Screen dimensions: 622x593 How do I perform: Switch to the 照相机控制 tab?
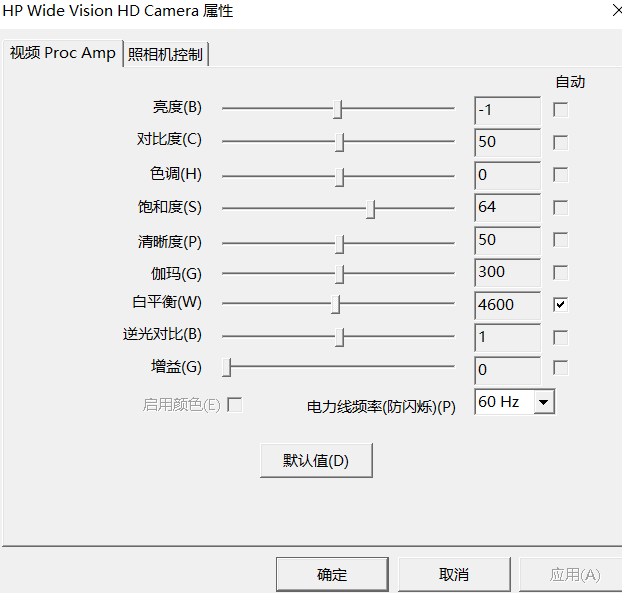coord(165,54)
